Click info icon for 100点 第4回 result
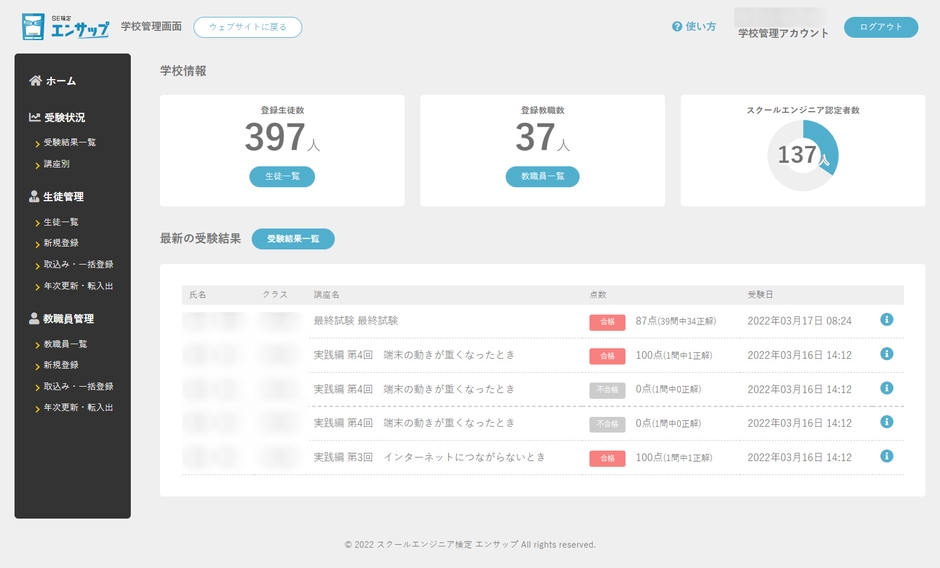 (886, 354)
